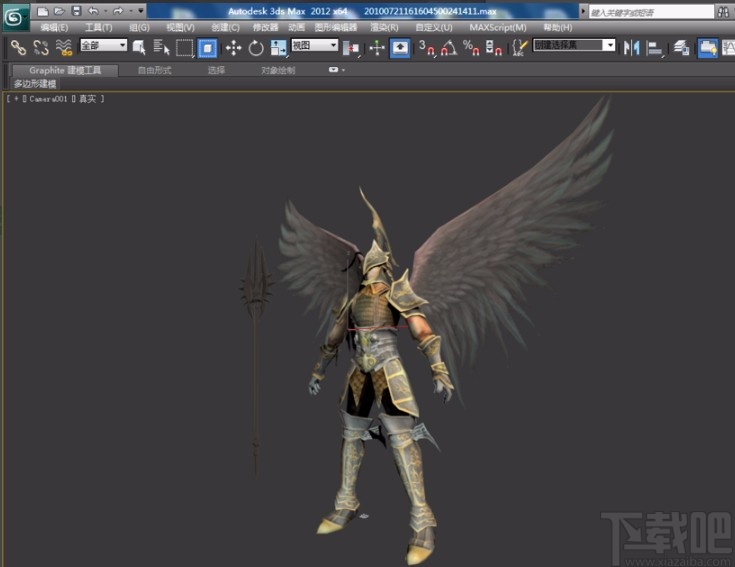Choose the Rectangular Selection Region tool
This screenshot has height=567, width=735.
coord(185,48)
